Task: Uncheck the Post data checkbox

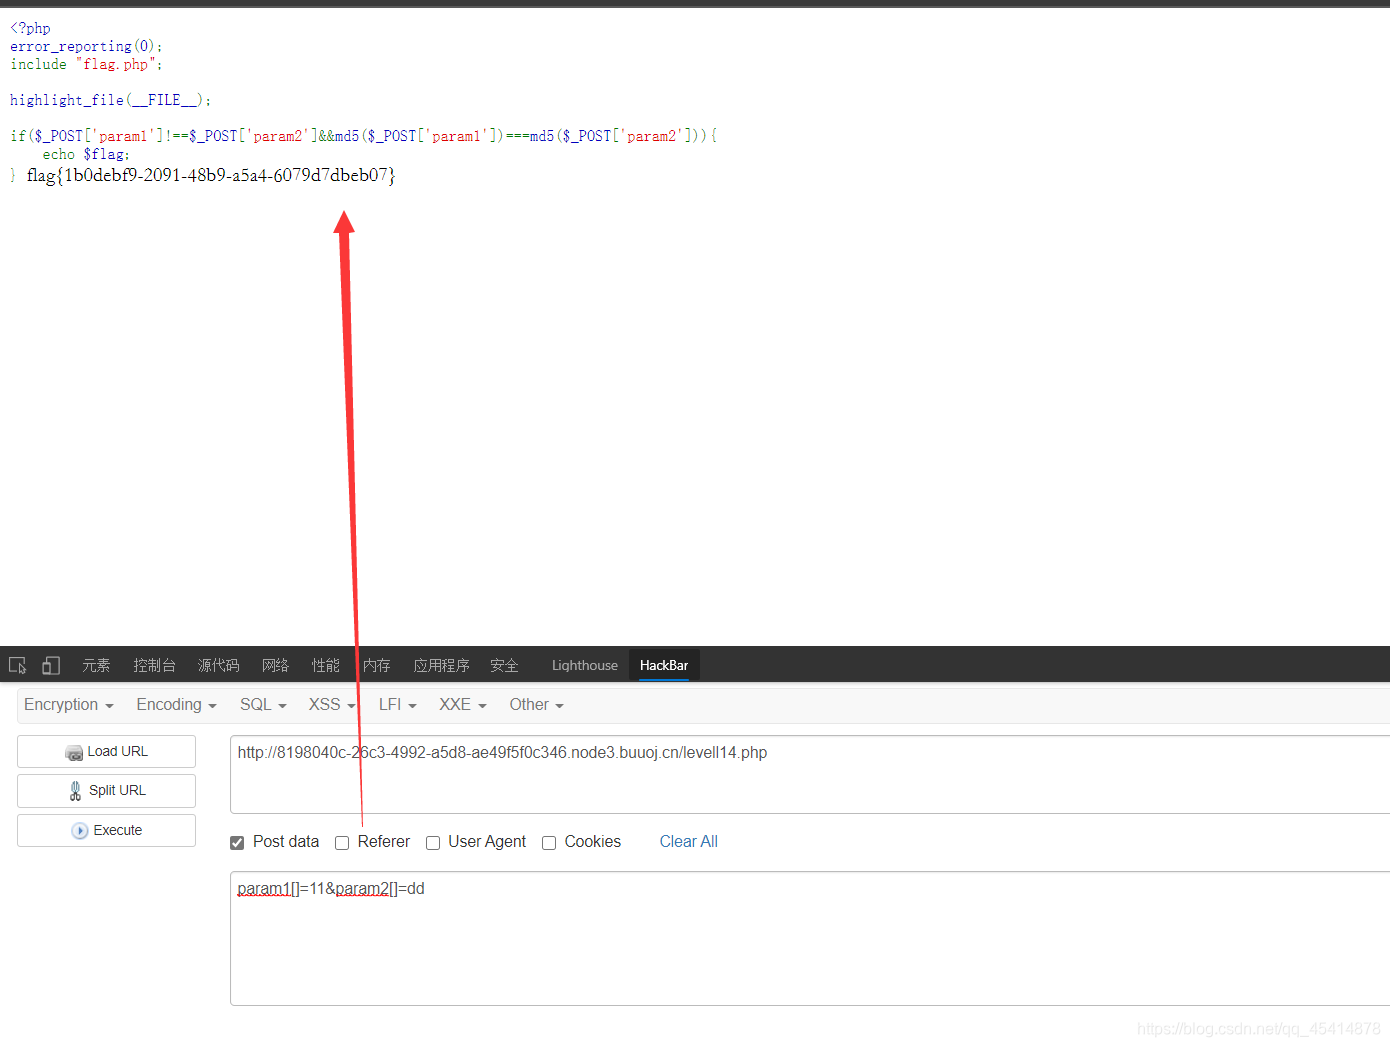Action: tap(237, 843)
